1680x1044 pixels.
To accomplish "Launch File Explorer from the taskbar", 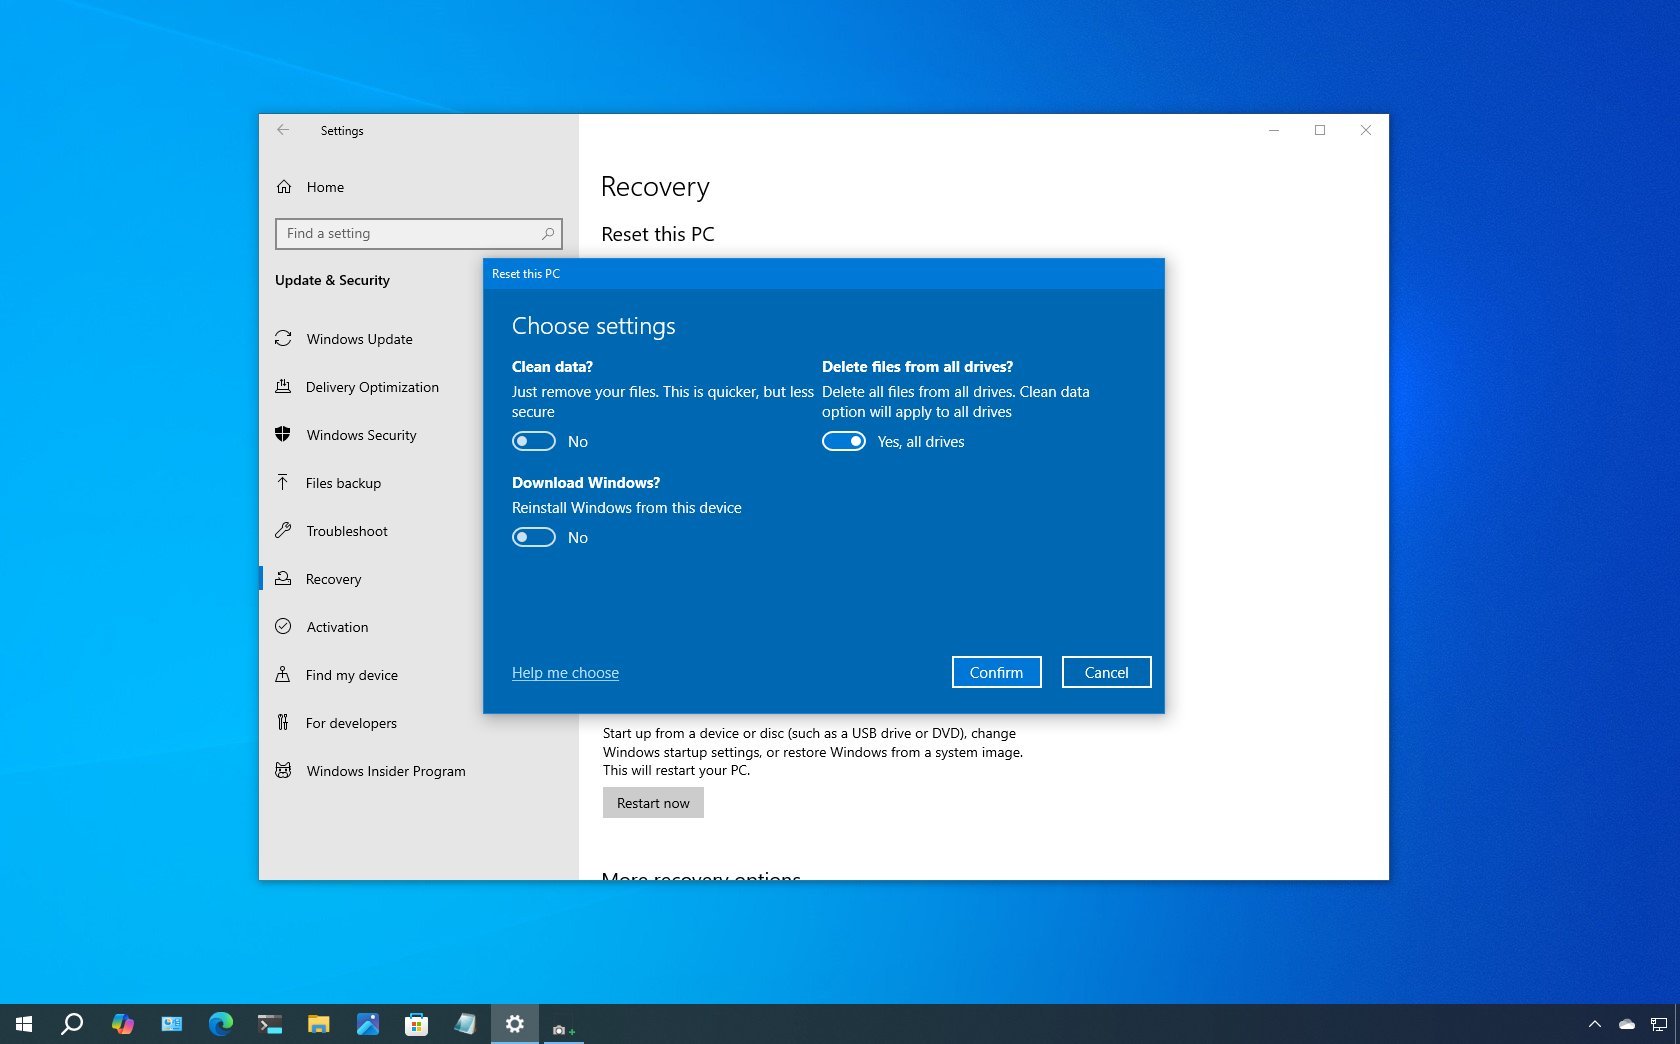I will [x=318, y=1024].
